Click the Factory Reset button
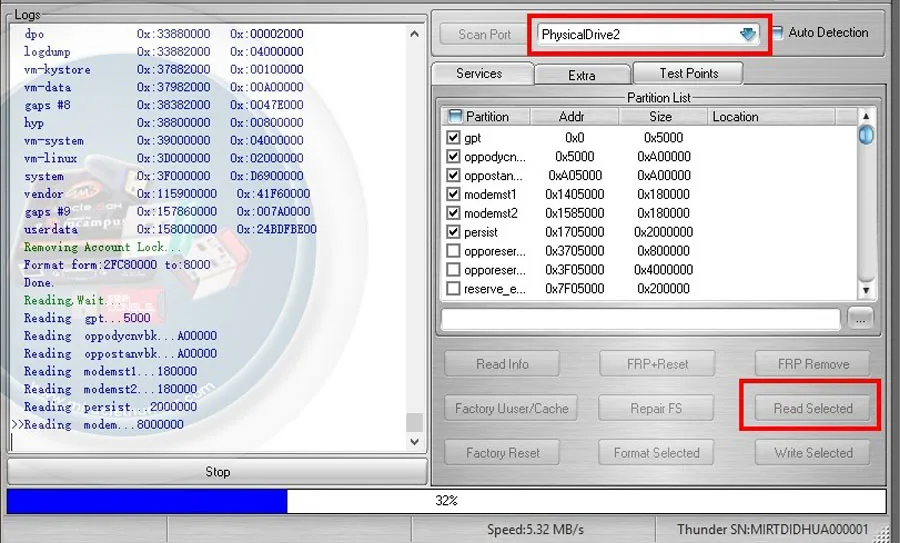This screenshot has width=900, height=543. [x=502, y=453]
